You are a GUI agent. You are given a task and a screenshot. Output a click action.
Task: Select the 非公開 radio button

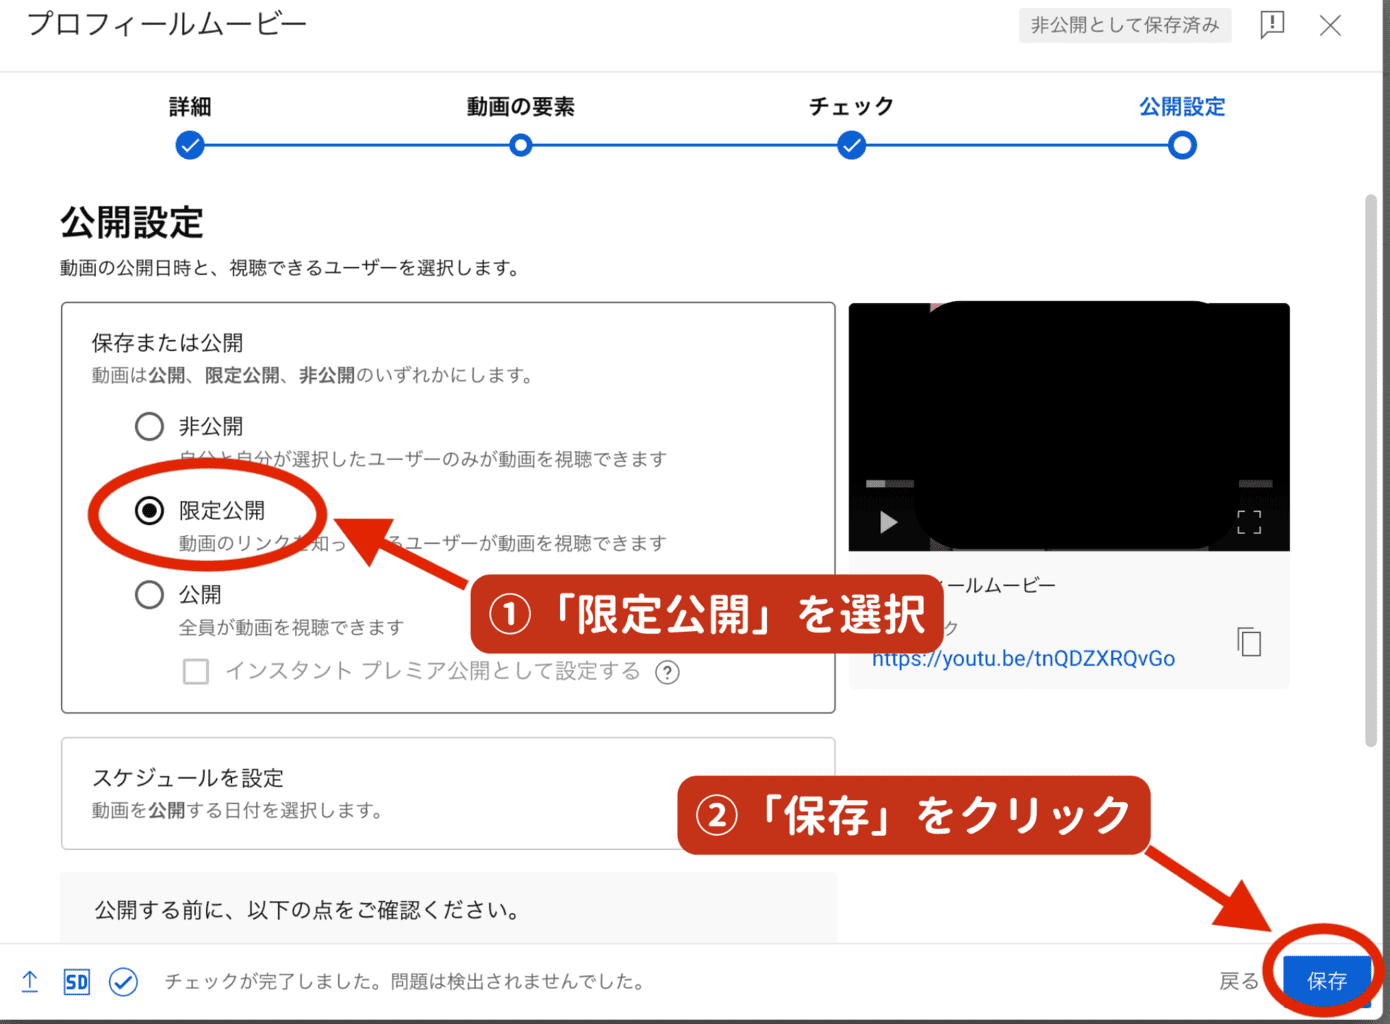click(x=149, y=427)
